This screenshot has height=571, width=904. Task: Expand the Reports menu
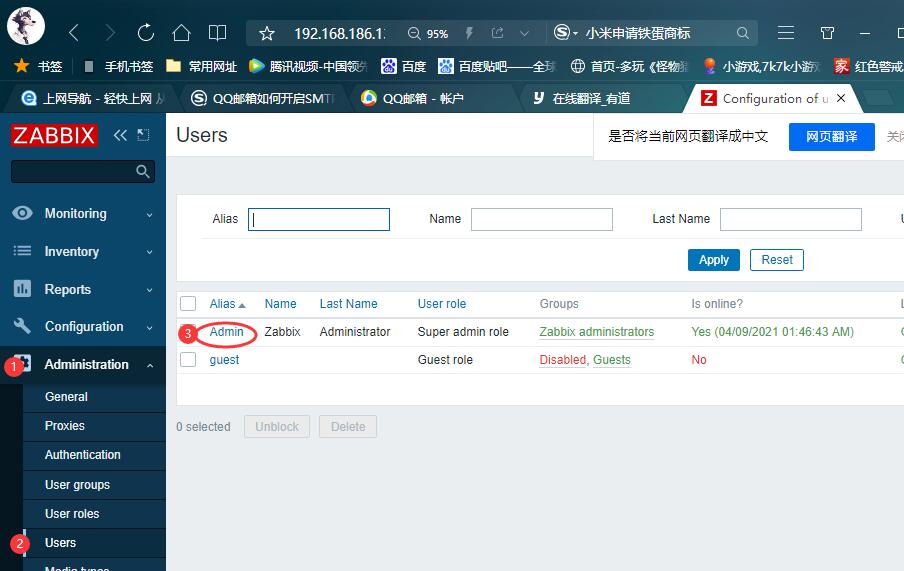pyautogui.click(x=83, y=289)
